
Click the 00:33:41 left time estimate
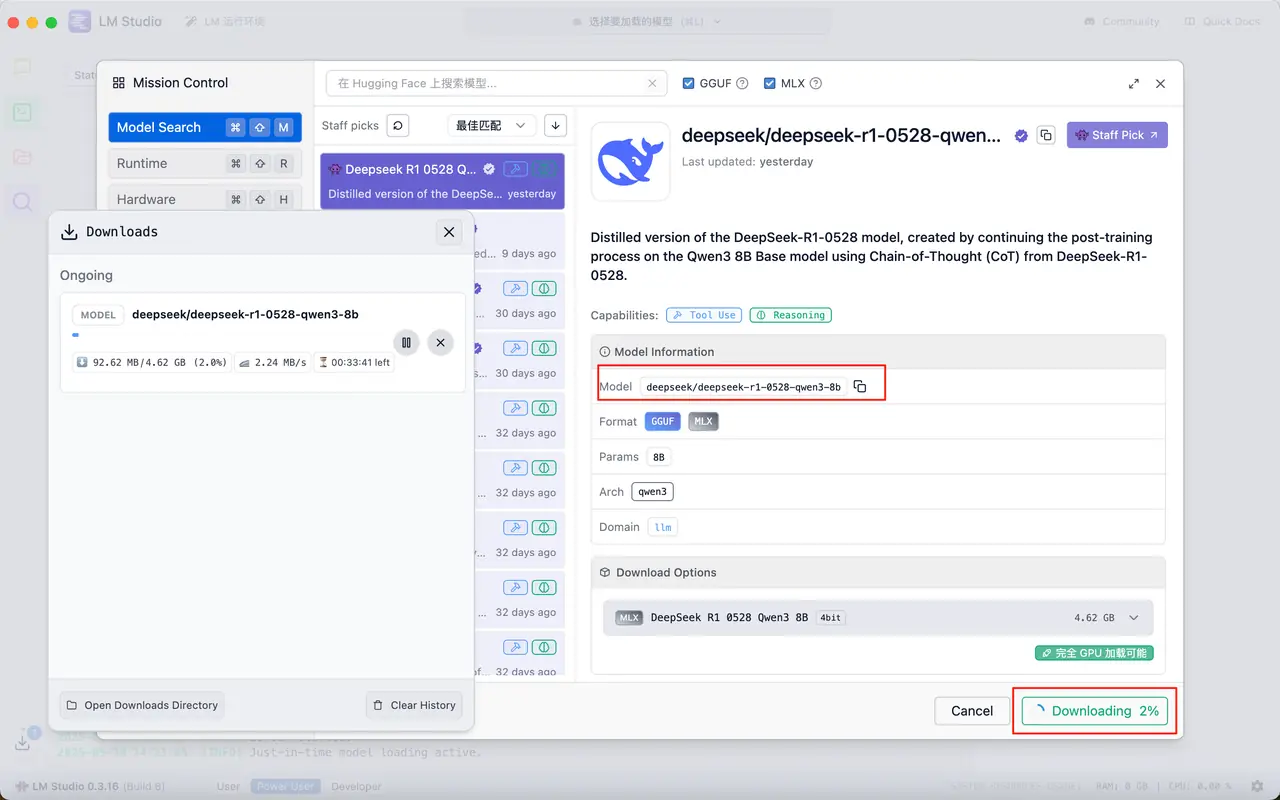point(354,362)
